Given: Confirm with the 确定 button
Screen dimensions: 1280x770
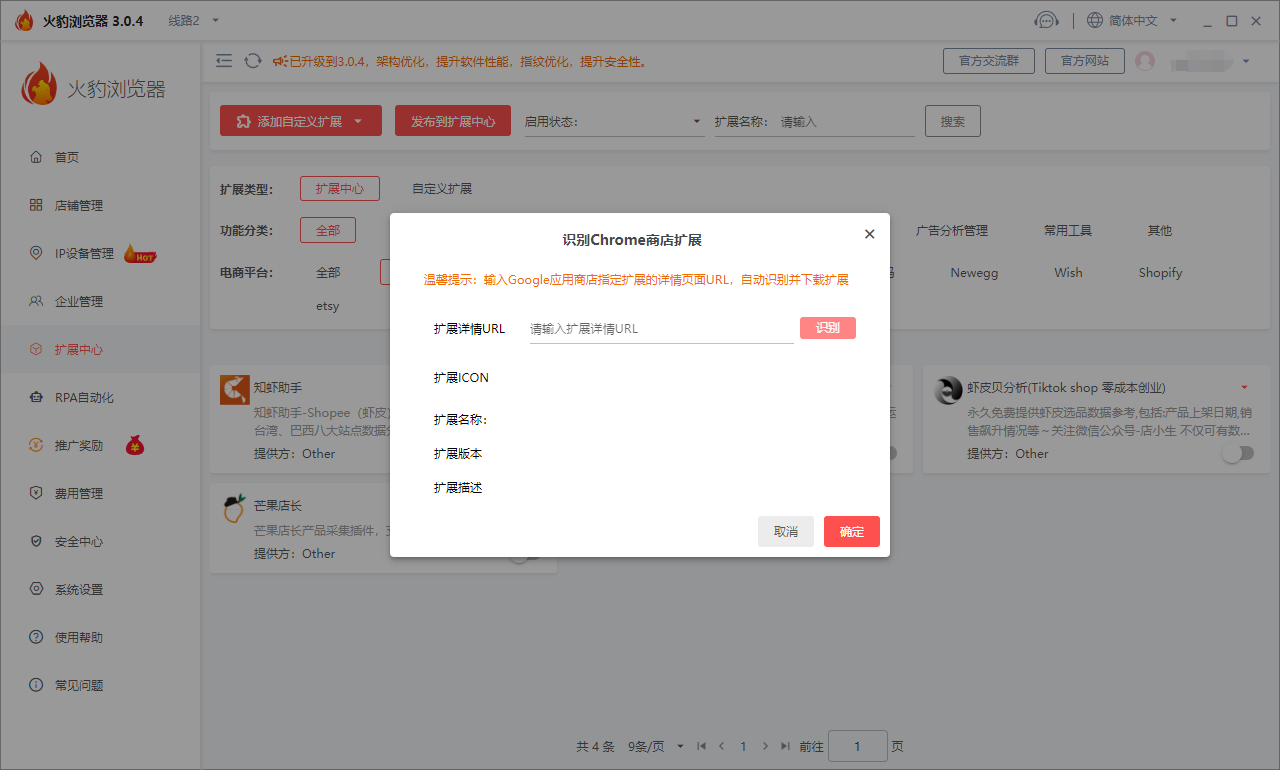Looking at the screenshot, I should [851, 532].
